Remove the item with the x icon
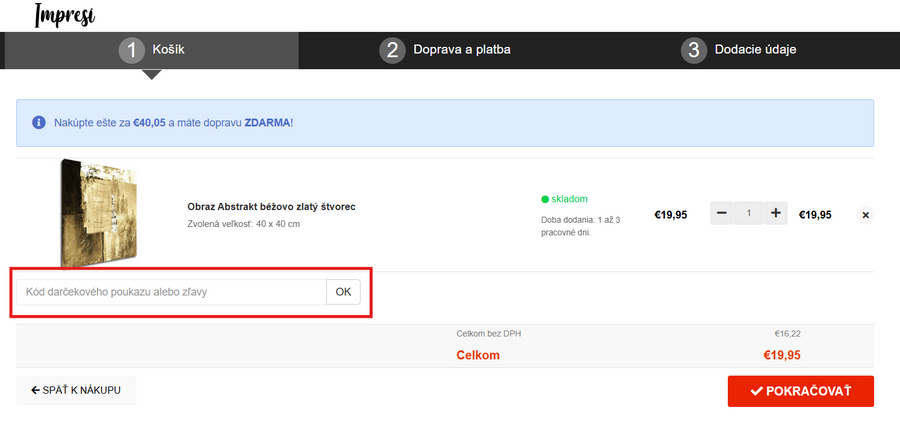Screen dimensions: 900x431 [x=865, y=215]
